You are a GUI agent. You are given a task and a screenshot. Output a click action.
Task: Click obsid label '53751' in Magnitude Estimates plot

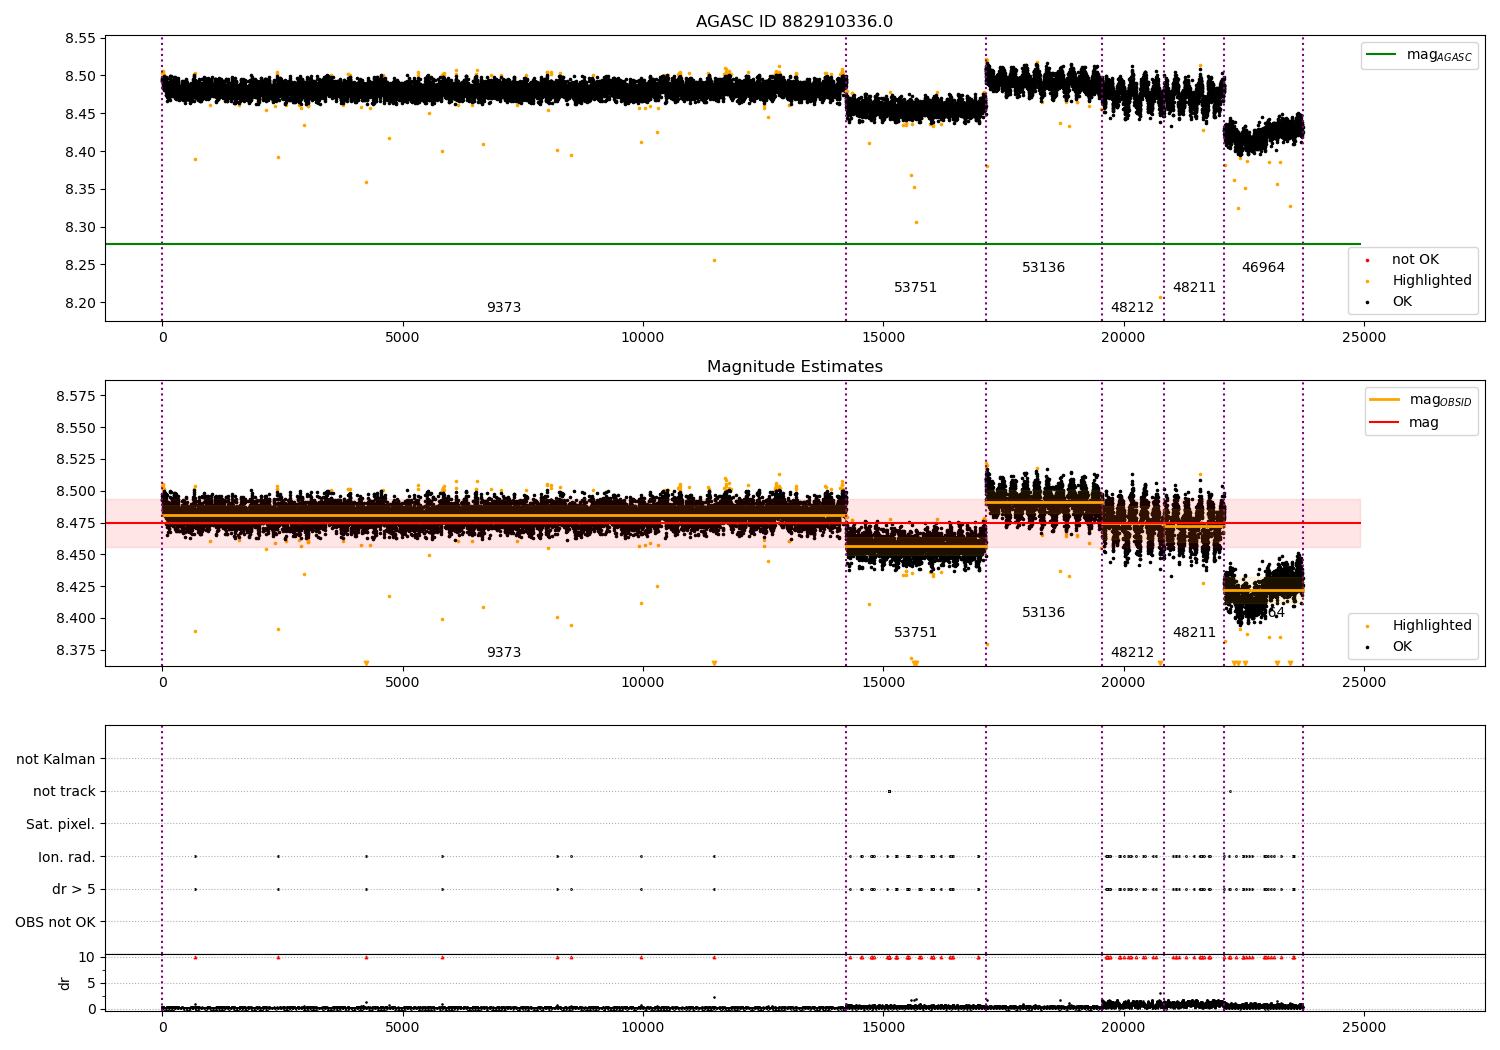(915, 633)
